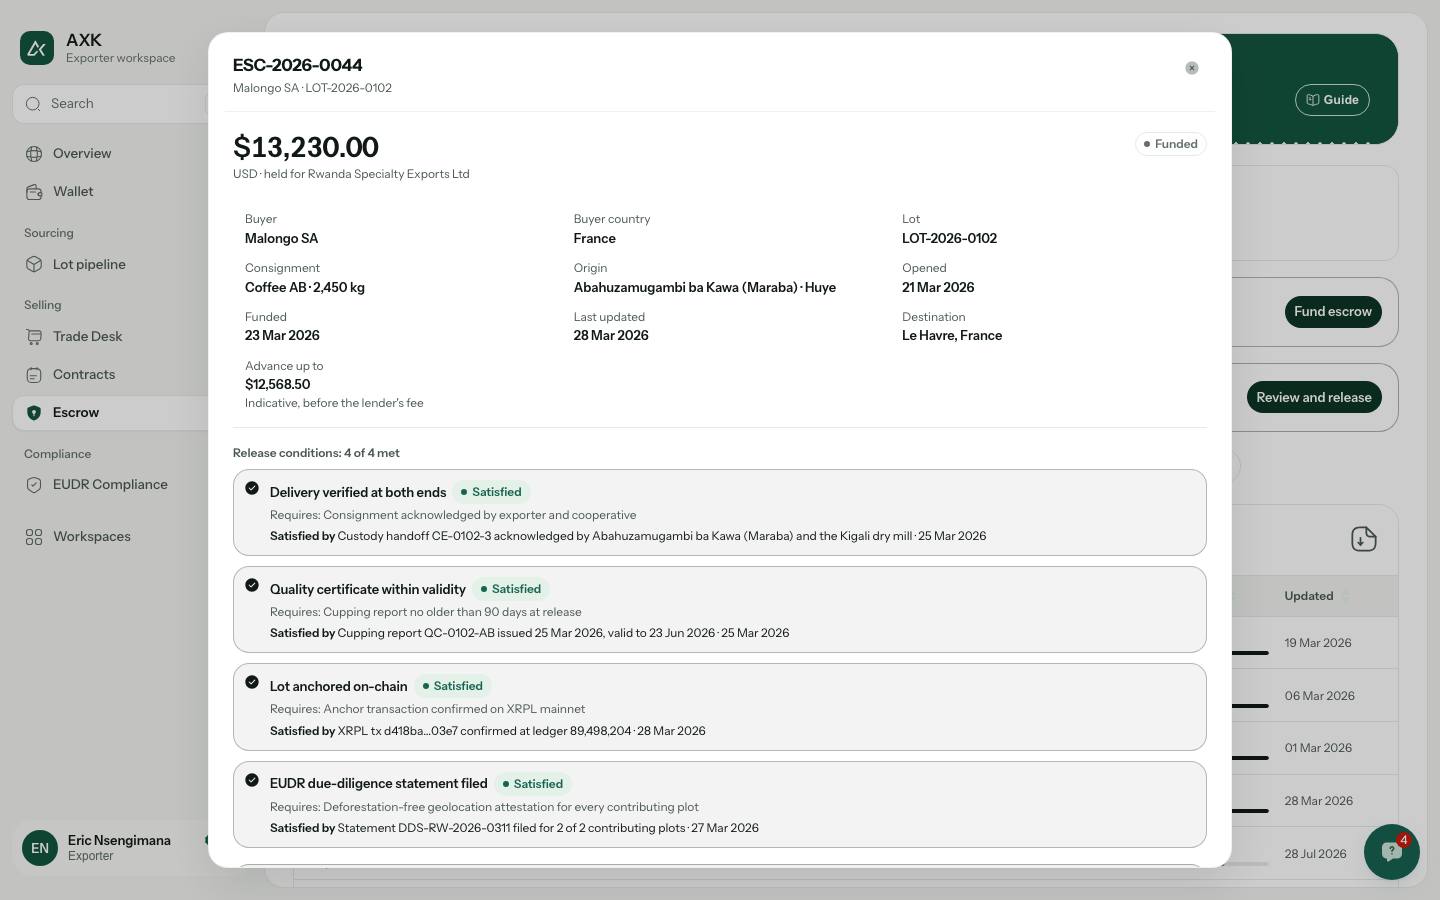This screenshot has width=1440, height=900.
Task: Open EUDR Compliance page
Action: click(x=110, y=485)
